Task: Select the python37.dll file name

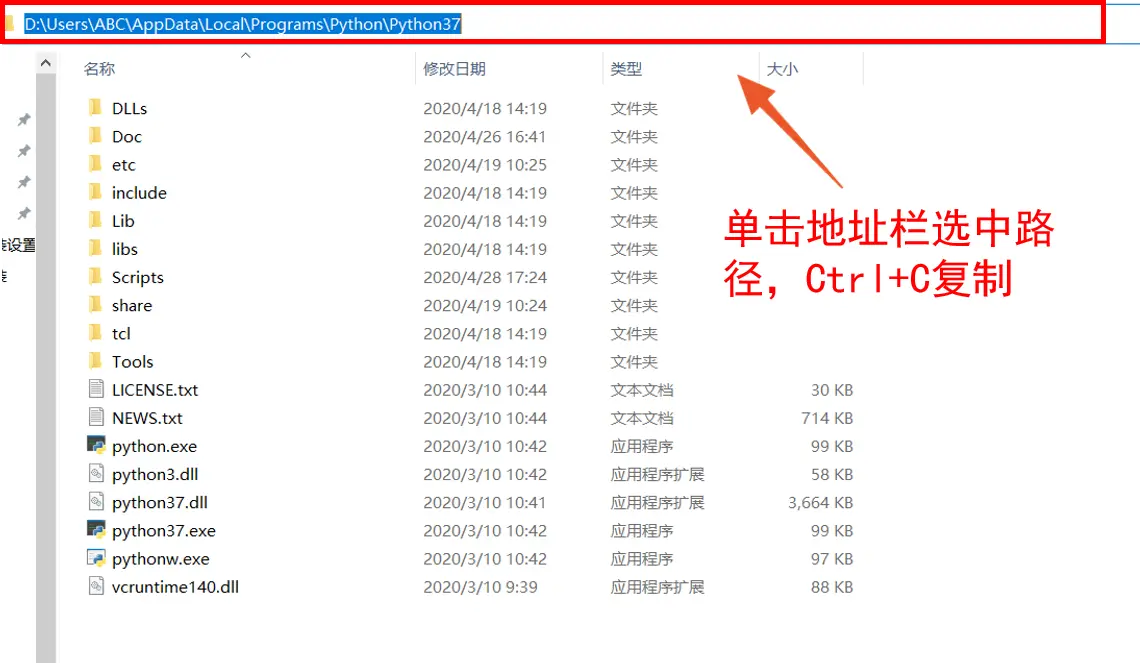Action: (x=160, y=502)
